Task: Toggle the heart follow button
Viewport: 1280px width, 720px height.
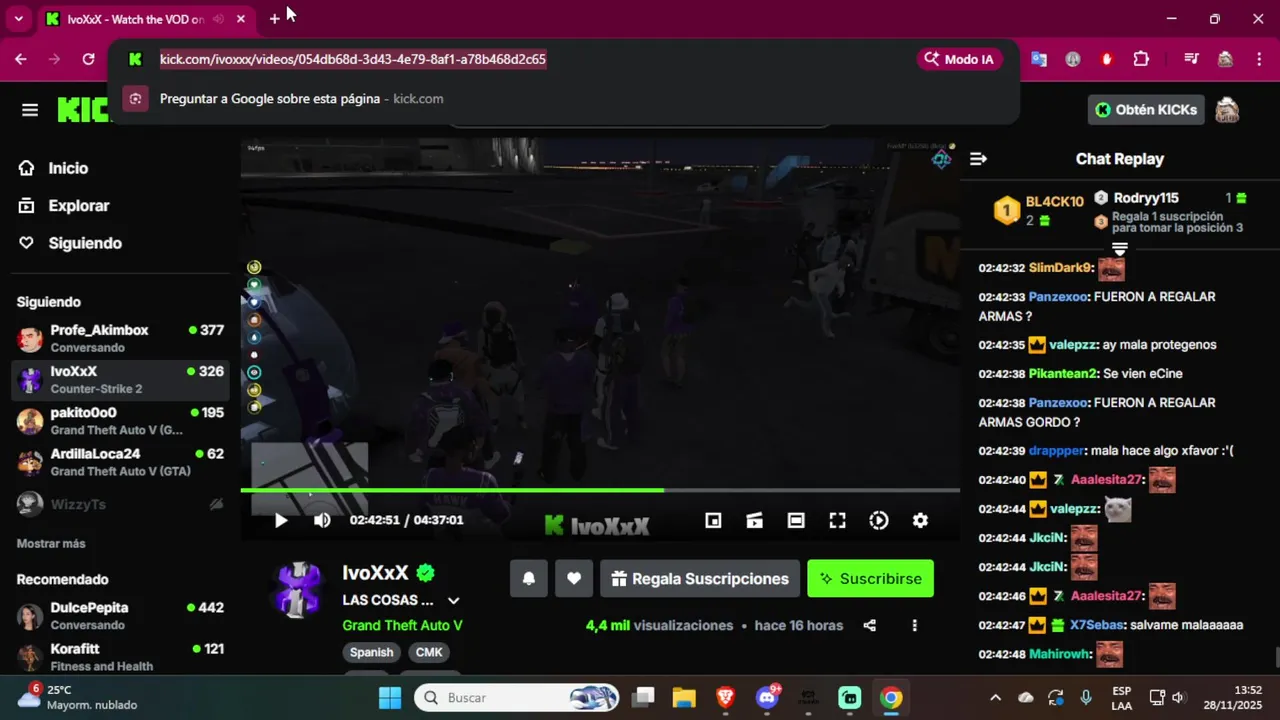Action: click(x=574, y=579)
